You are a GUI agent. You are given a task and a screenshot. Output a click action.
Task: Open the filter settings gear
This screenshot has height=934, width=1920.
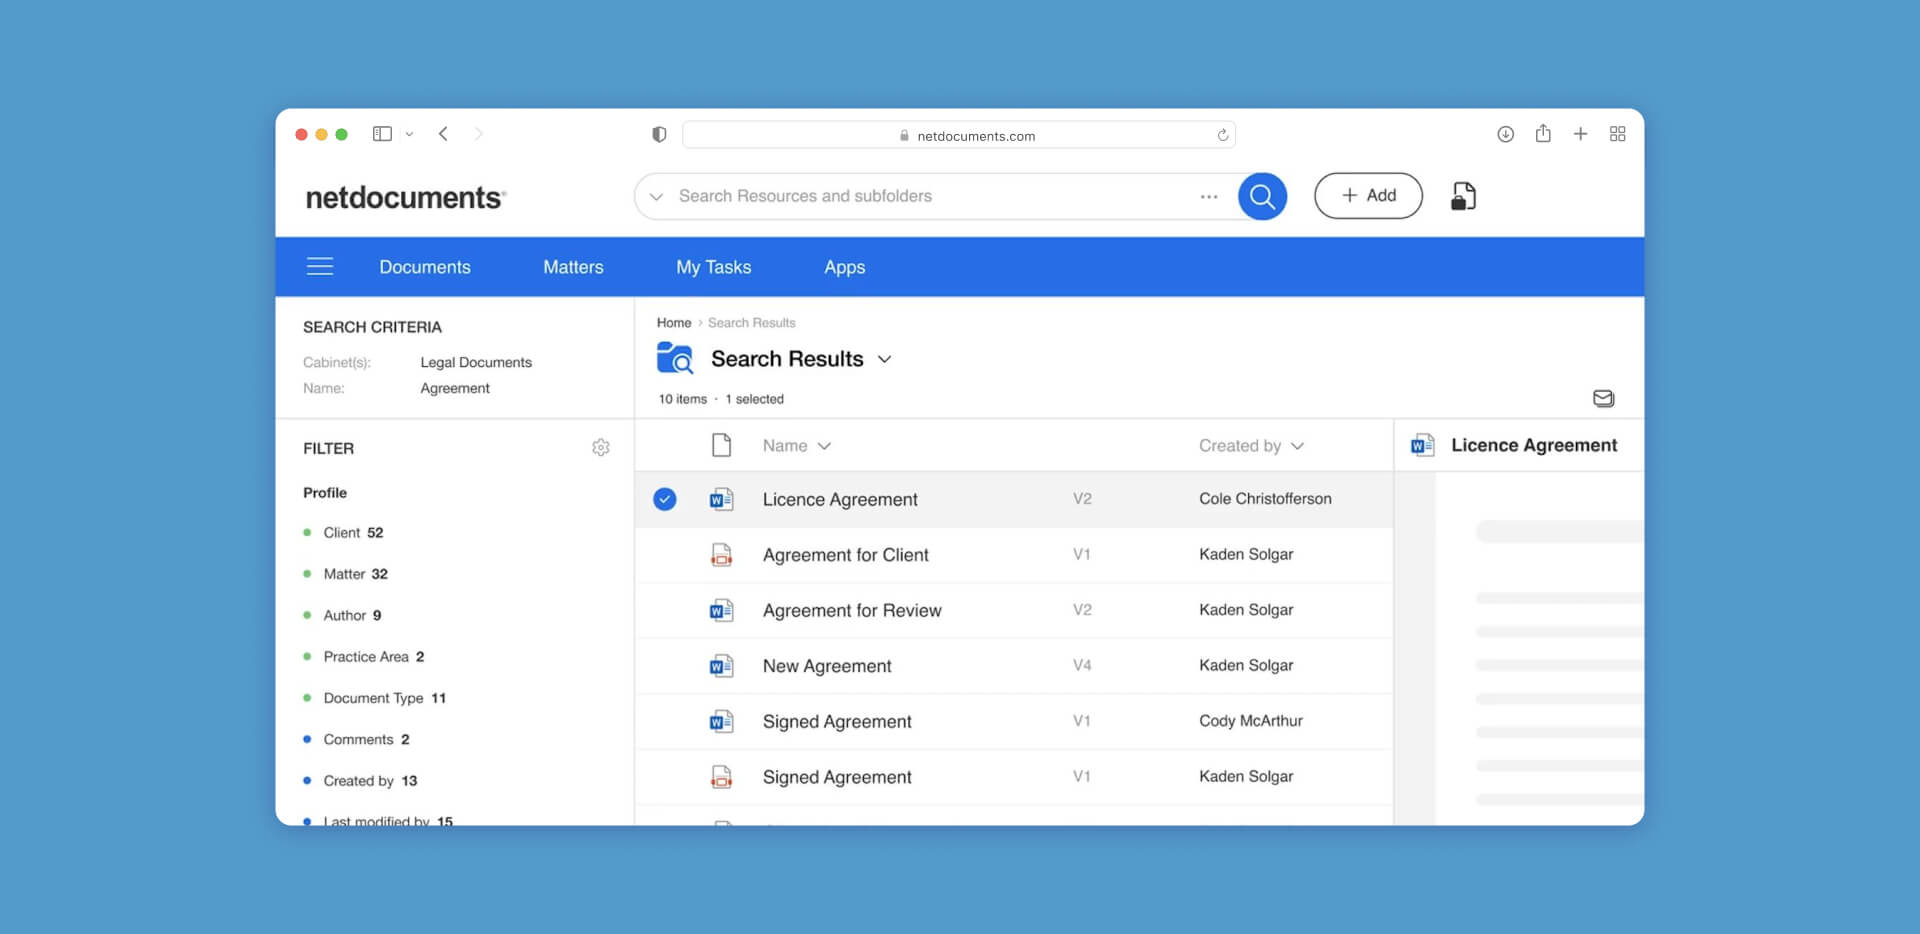tap(600, 447)
